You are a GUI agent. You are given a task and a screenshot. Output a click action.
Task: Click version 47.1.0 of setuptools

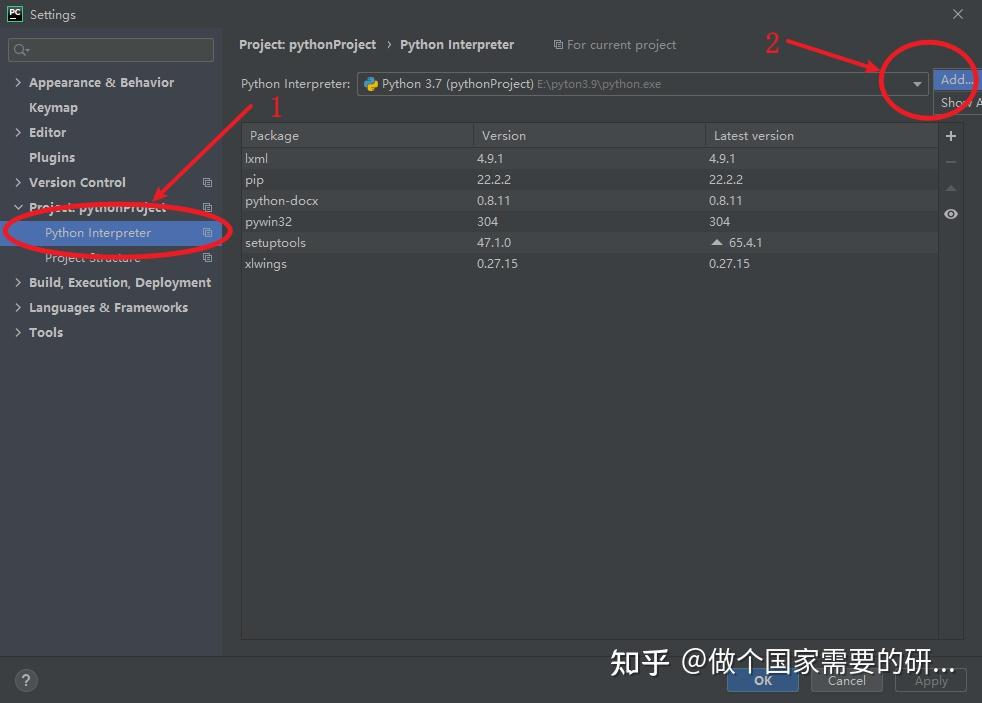(494, 242)
